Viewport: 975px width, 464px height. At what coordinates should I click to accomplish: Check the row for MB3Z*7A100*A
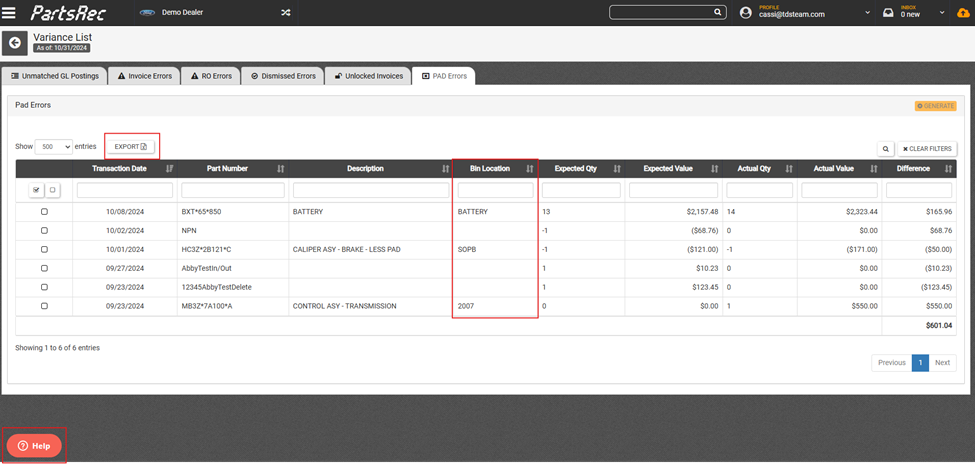pos(44,306)
